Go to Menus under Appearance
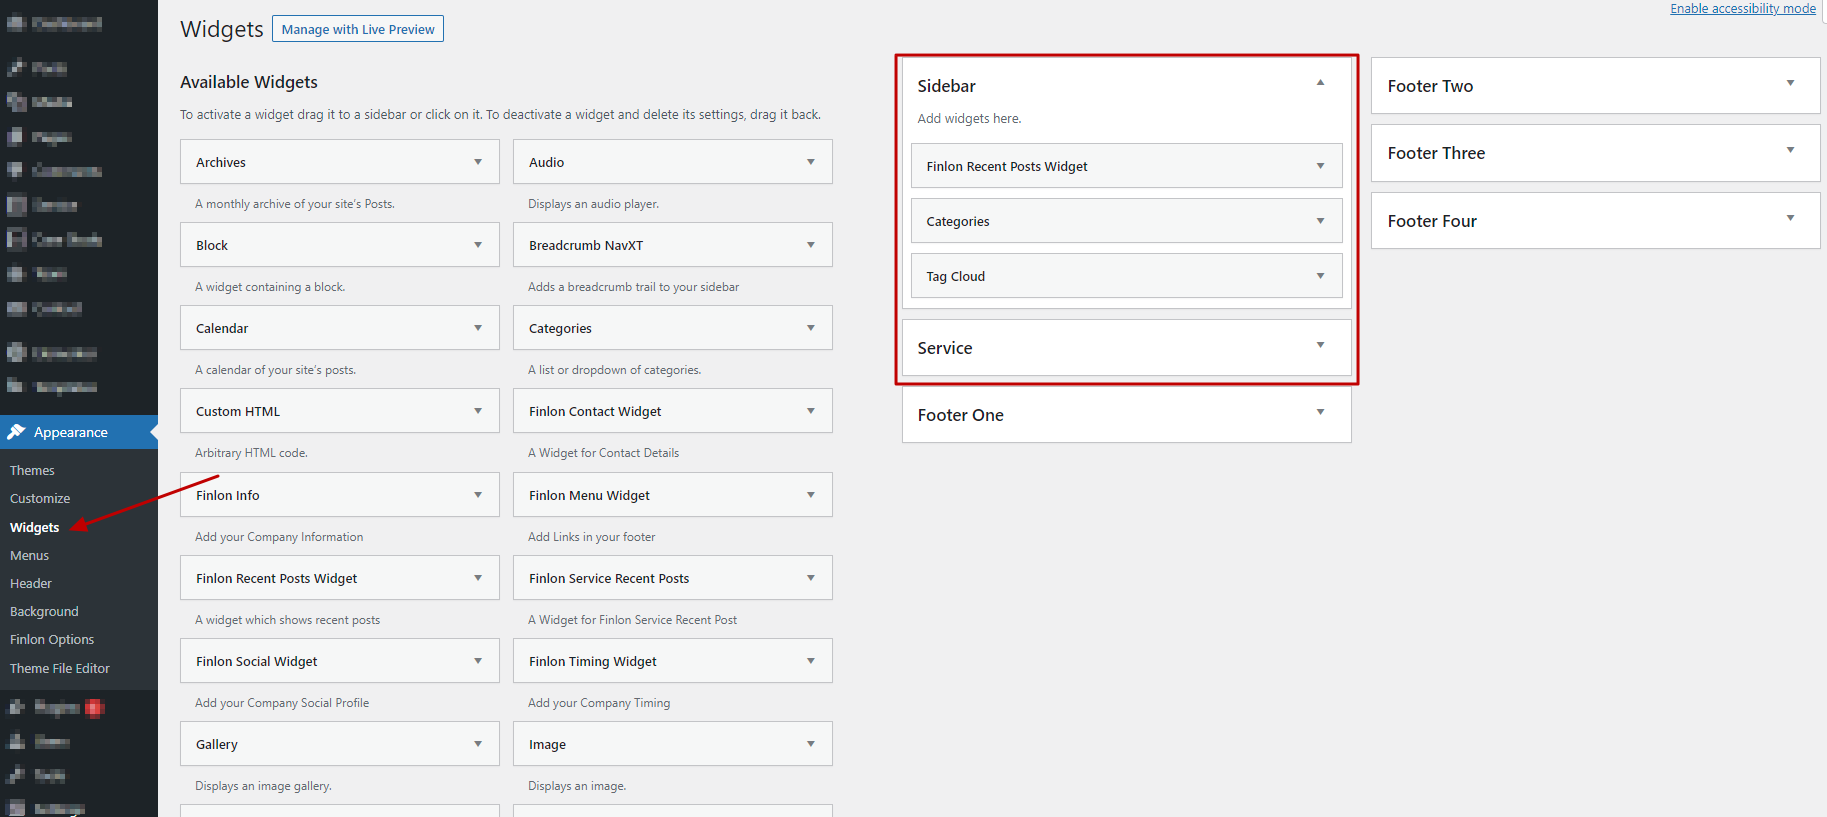Image resolution: width=1827 pixels, height=817 pixels. click(29, 555)
